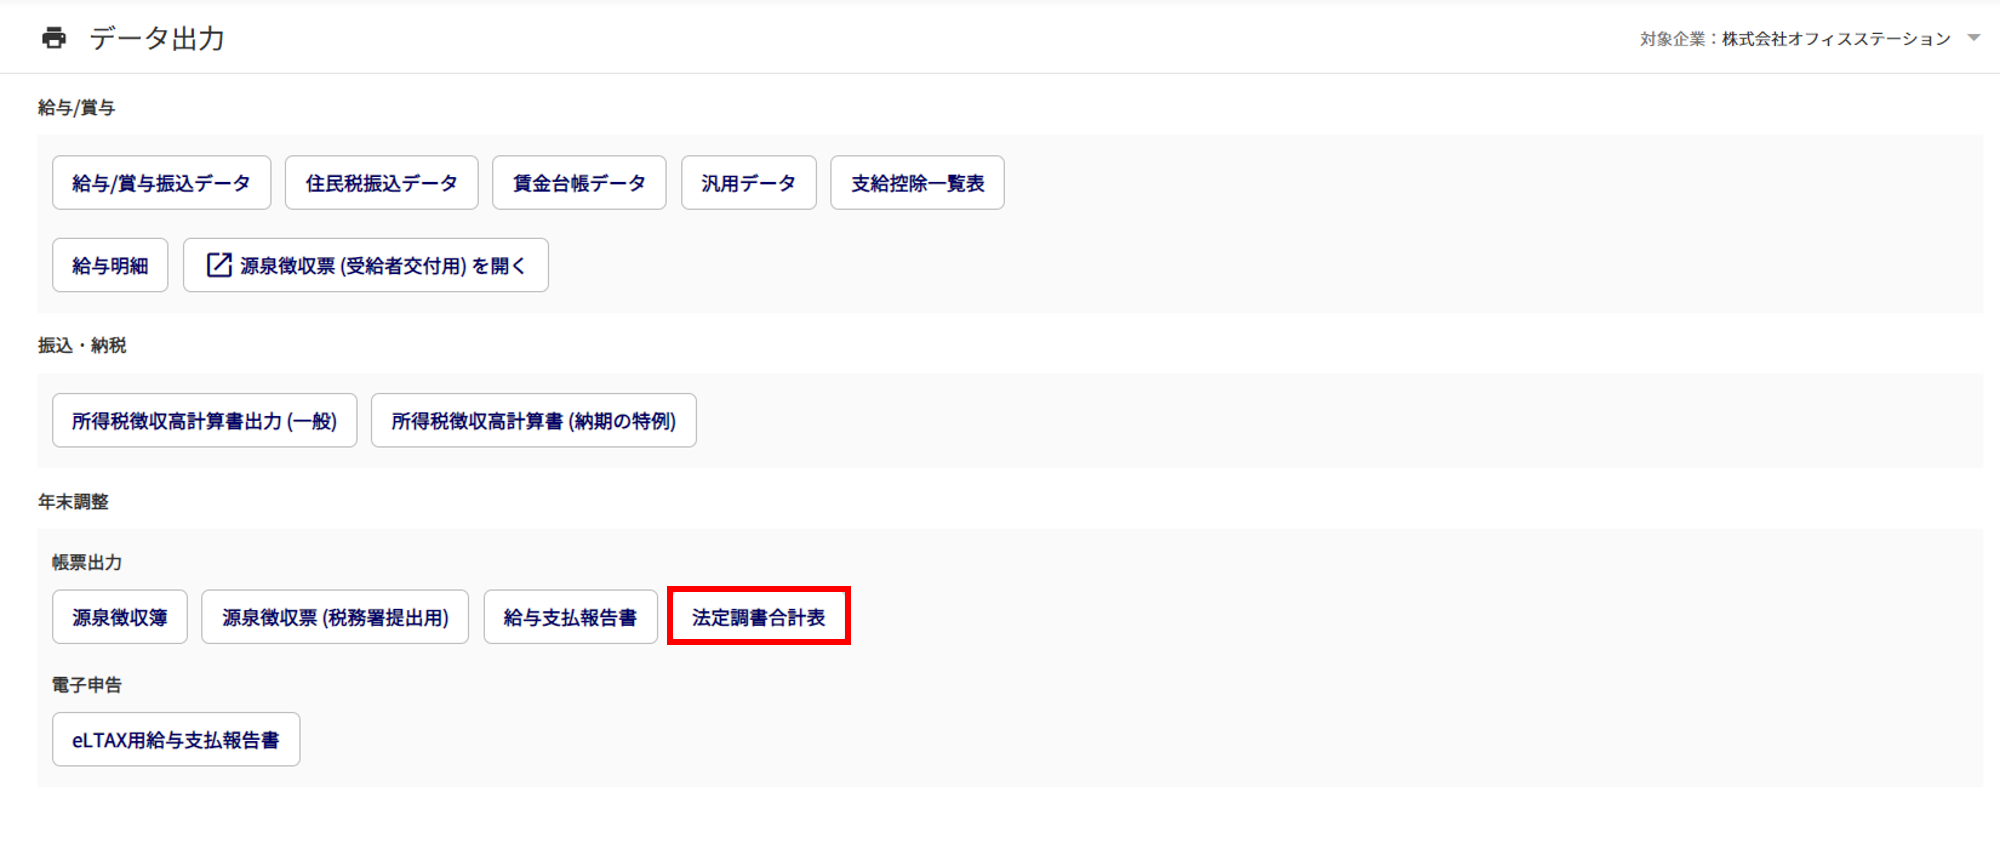Click the 帳票出力 subsection label

87,562
